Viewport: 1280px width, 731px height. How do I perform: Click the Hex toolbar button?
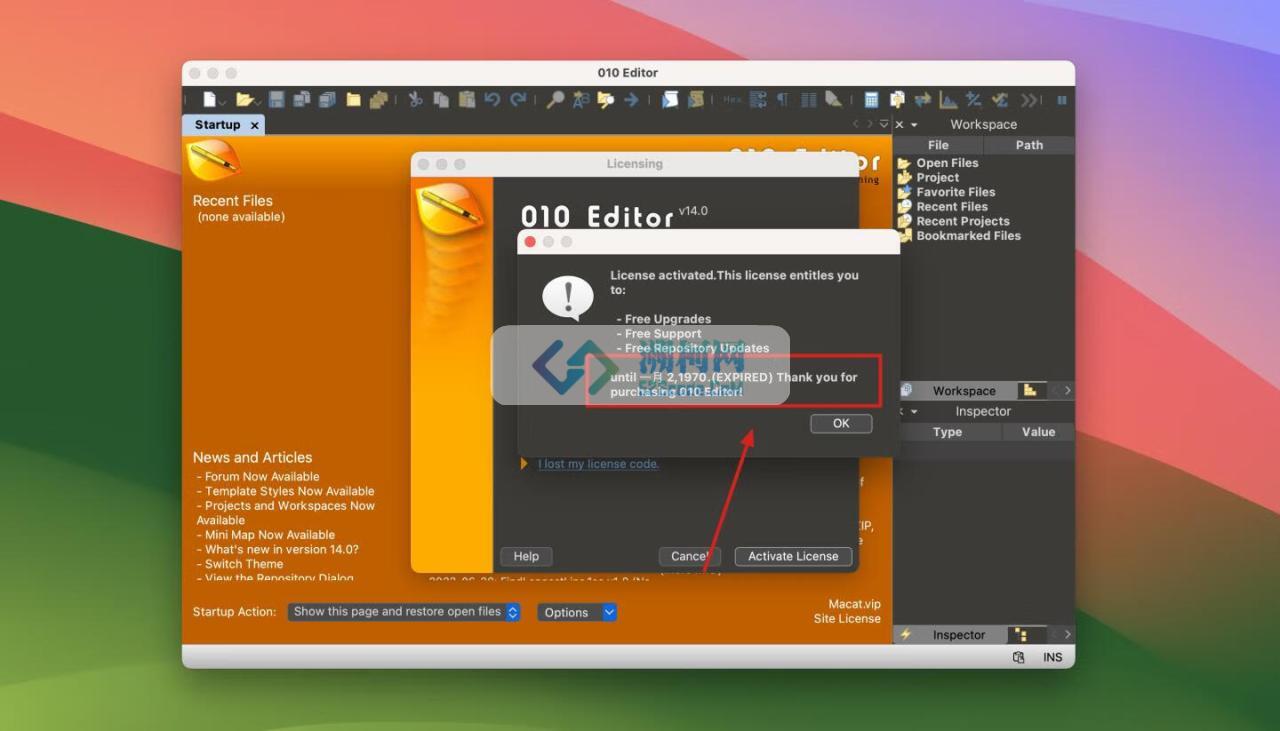[x=732, y=99]
